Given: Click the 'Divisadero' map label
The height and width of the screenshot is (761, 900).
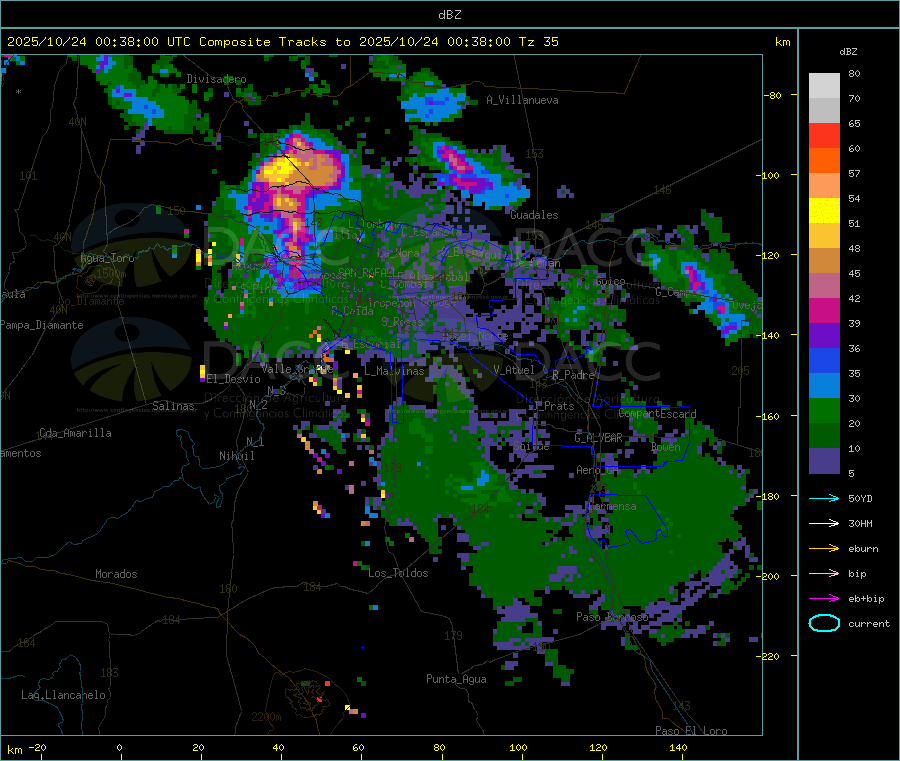Looking at the screenshot, I should [216, 79].
